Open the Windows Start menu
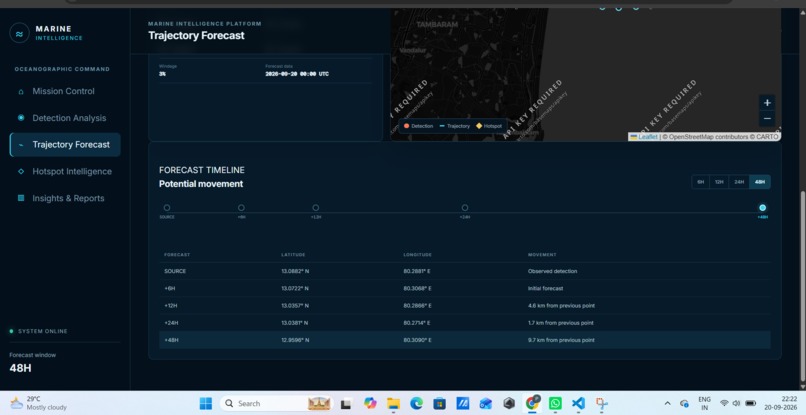This screenshot has height=415, width=806. (206, 403)
